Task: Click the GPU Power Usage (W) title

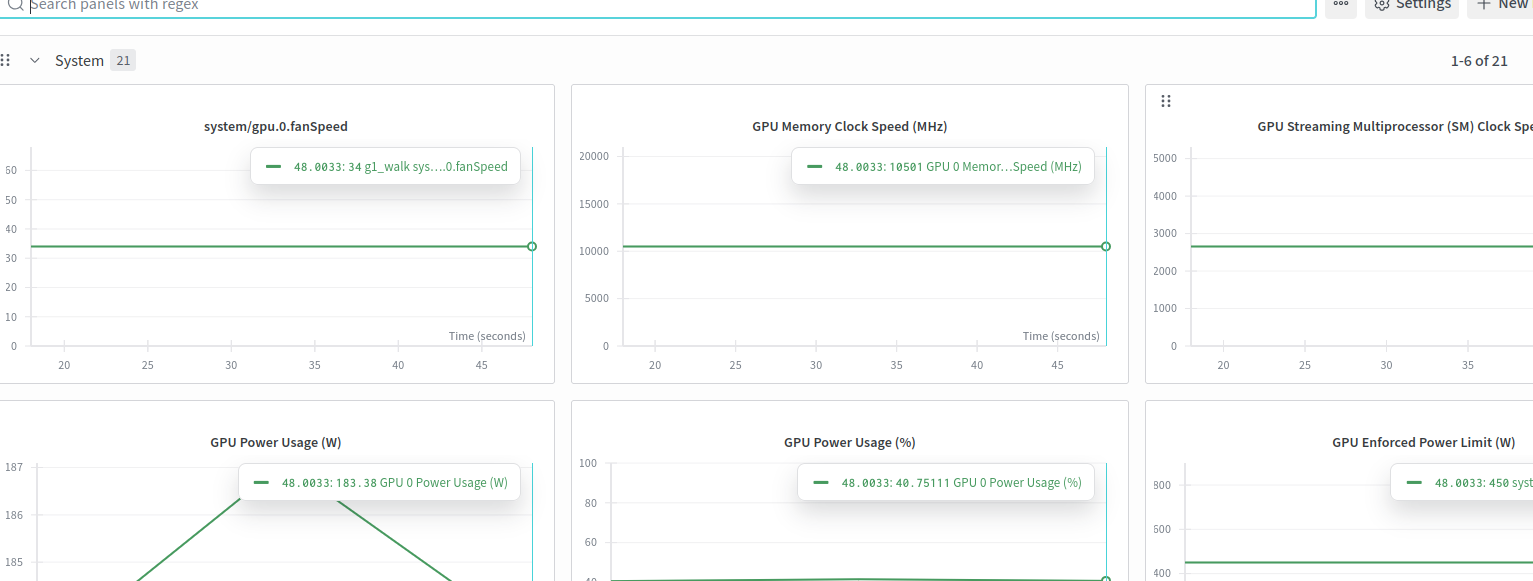Action: [x=276, y=442]
